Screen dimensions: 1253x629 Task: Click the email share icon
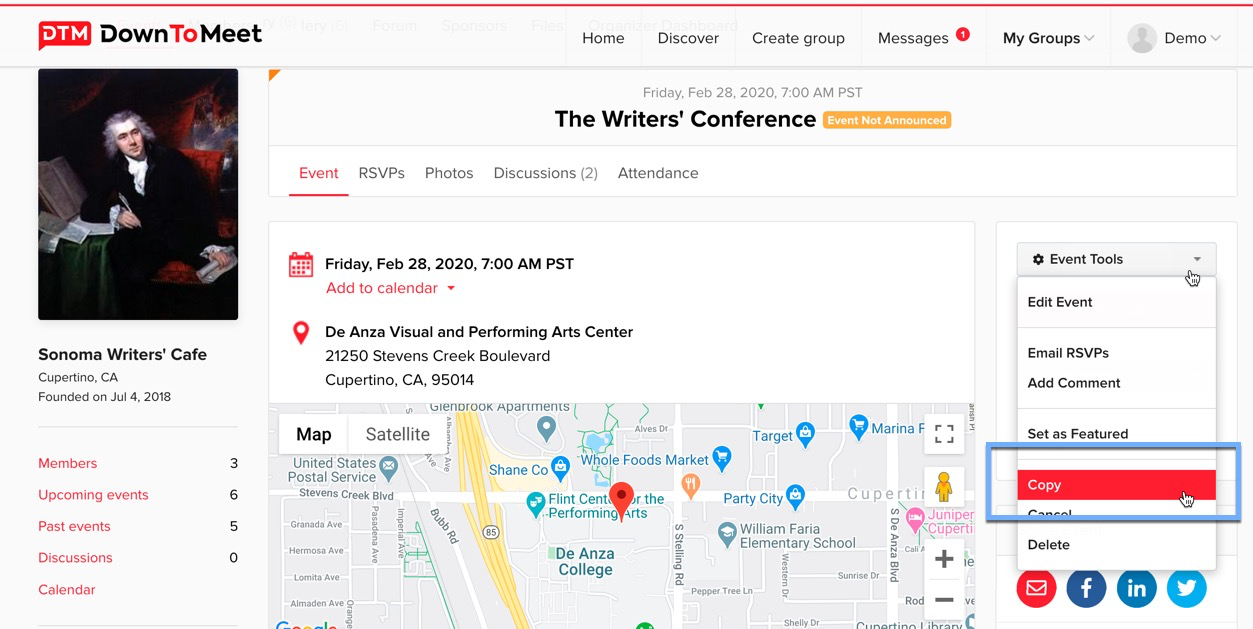1036,588
